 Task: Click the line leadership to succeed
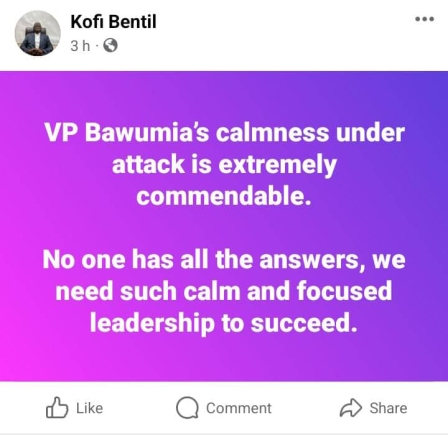point(224,323)
